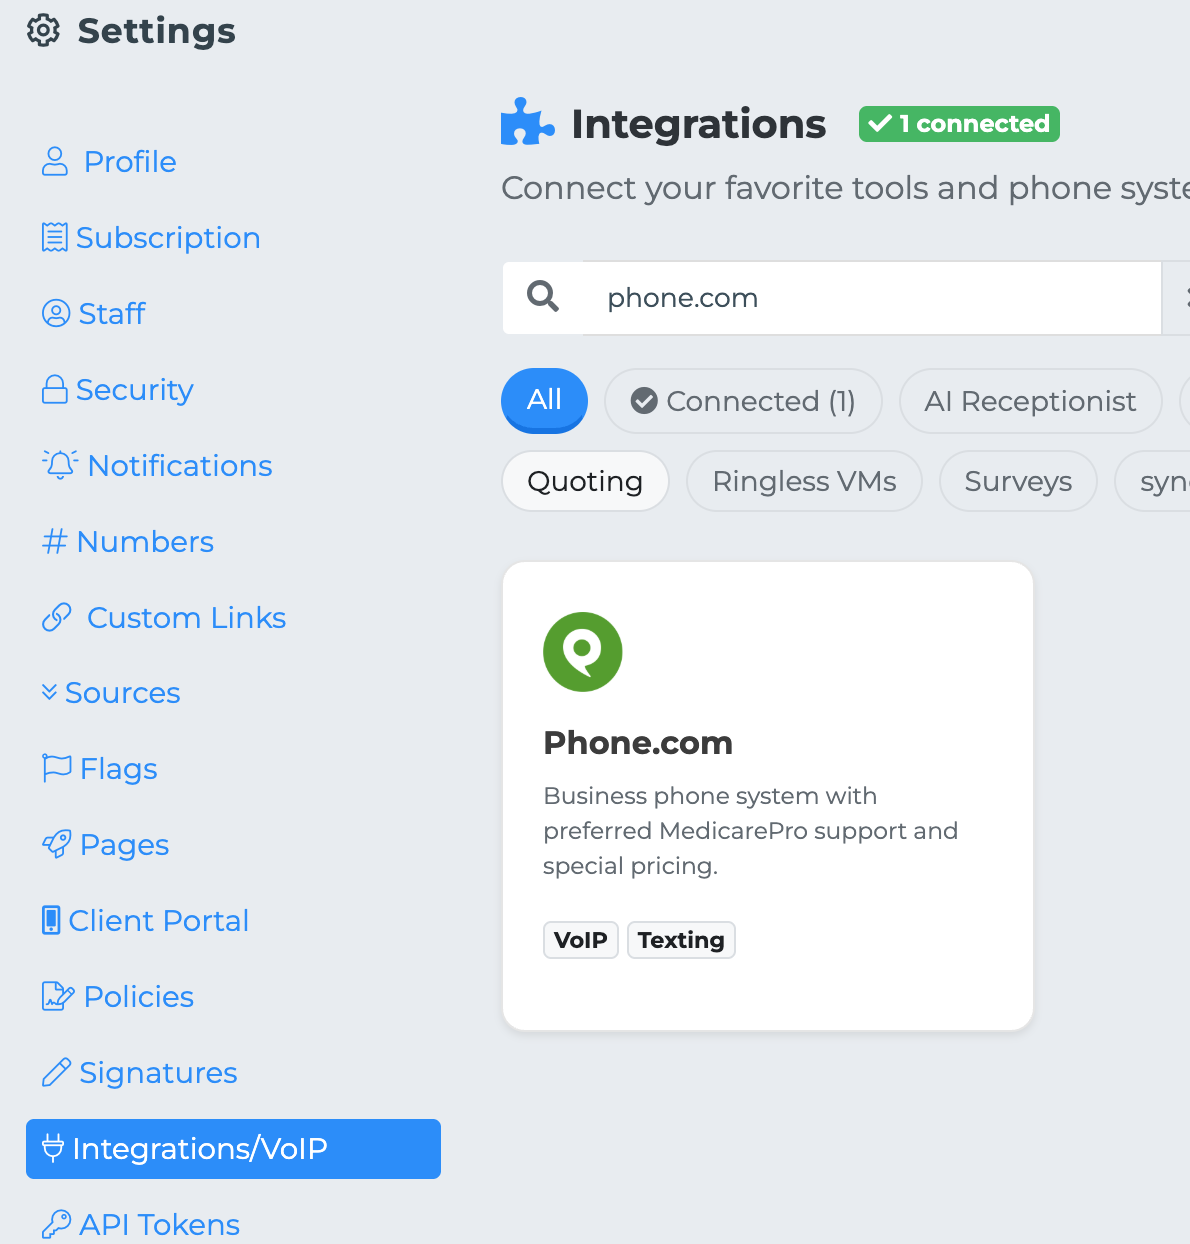Filter by Ringless VMs category
Viewport: 1190px width, 1244px height.
pyautogui.click(x=804, y=481)
